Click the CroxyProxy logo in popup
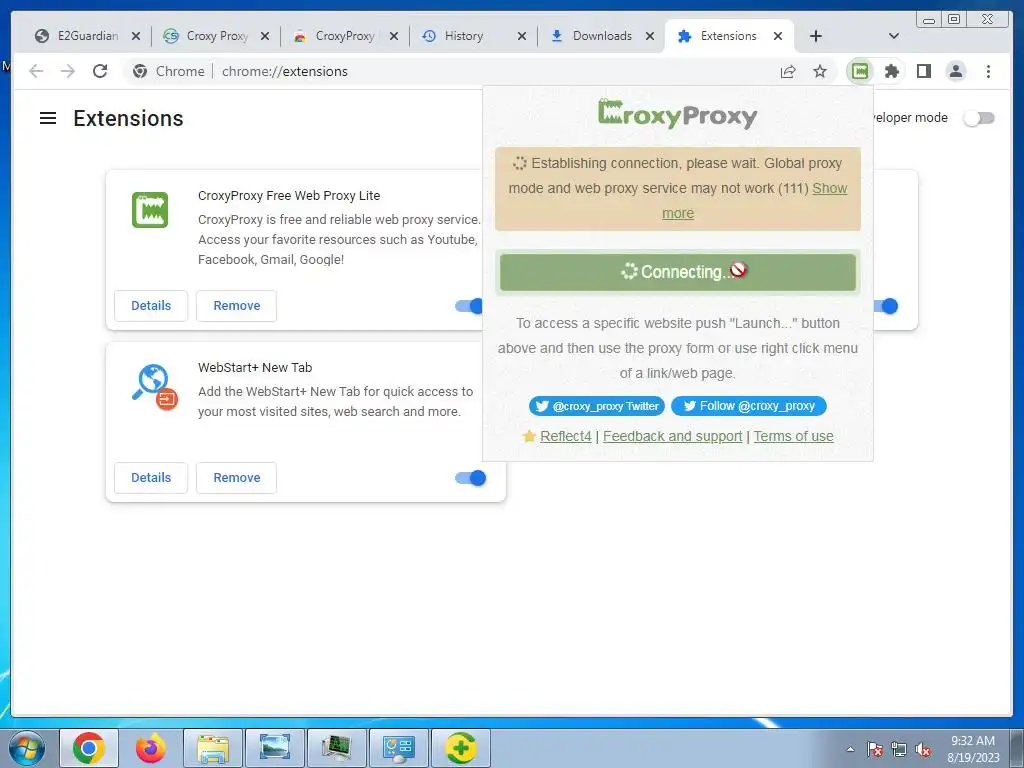 pos(677,115)
